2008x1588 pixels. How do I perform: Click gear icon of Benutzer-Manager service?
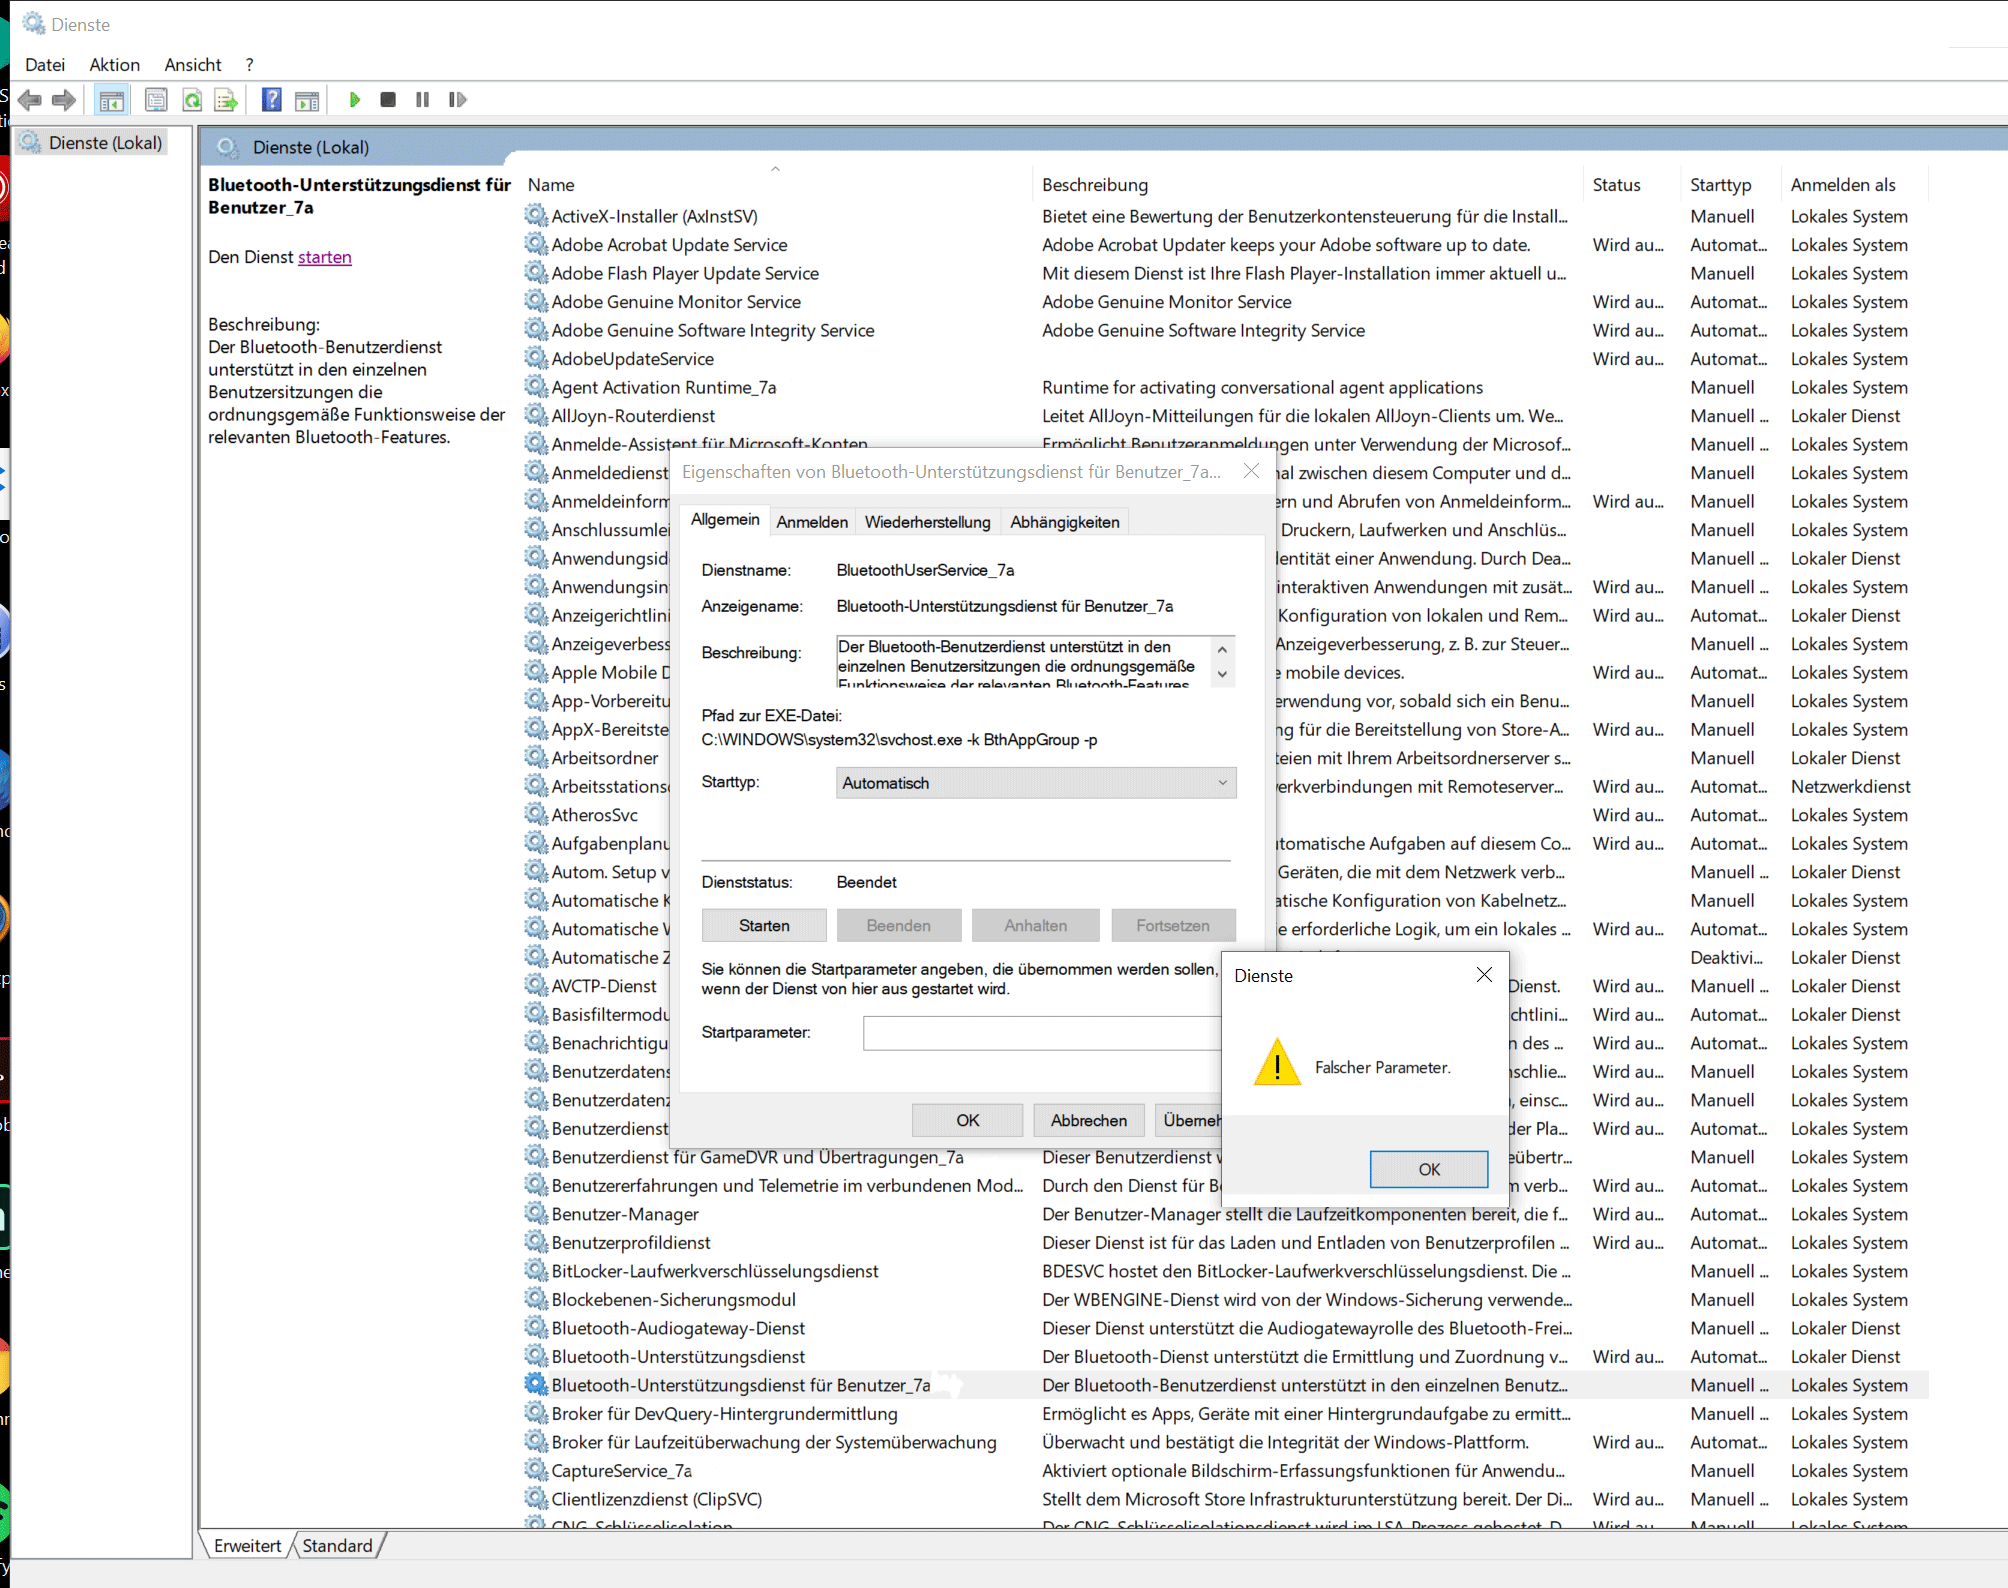pyautogui.click(x=536, y=1213)
